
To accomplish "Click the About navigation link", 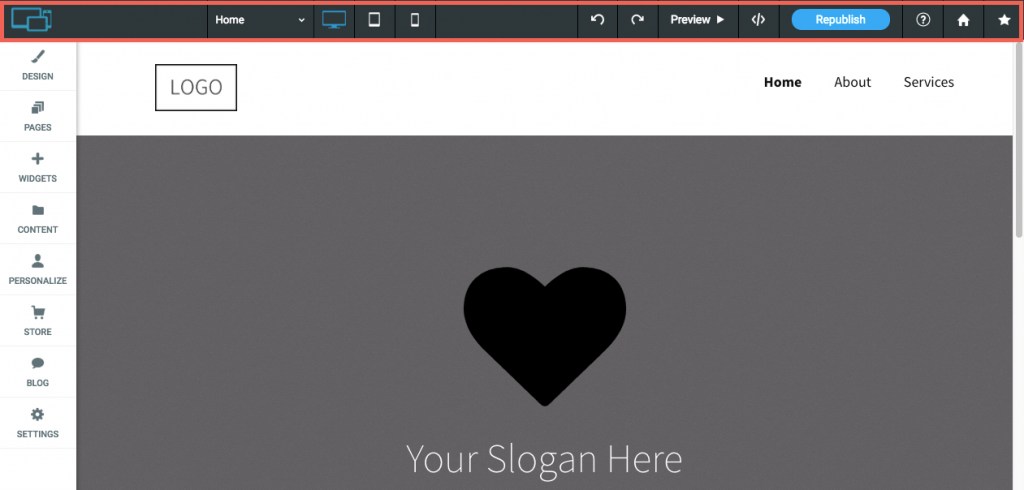I will [852, 82].
